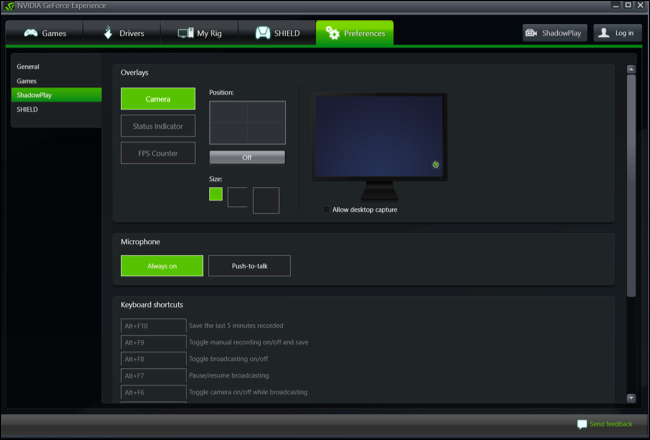Select the top-right position quadrant
The image size is (650, 440).
coord(266,112)
